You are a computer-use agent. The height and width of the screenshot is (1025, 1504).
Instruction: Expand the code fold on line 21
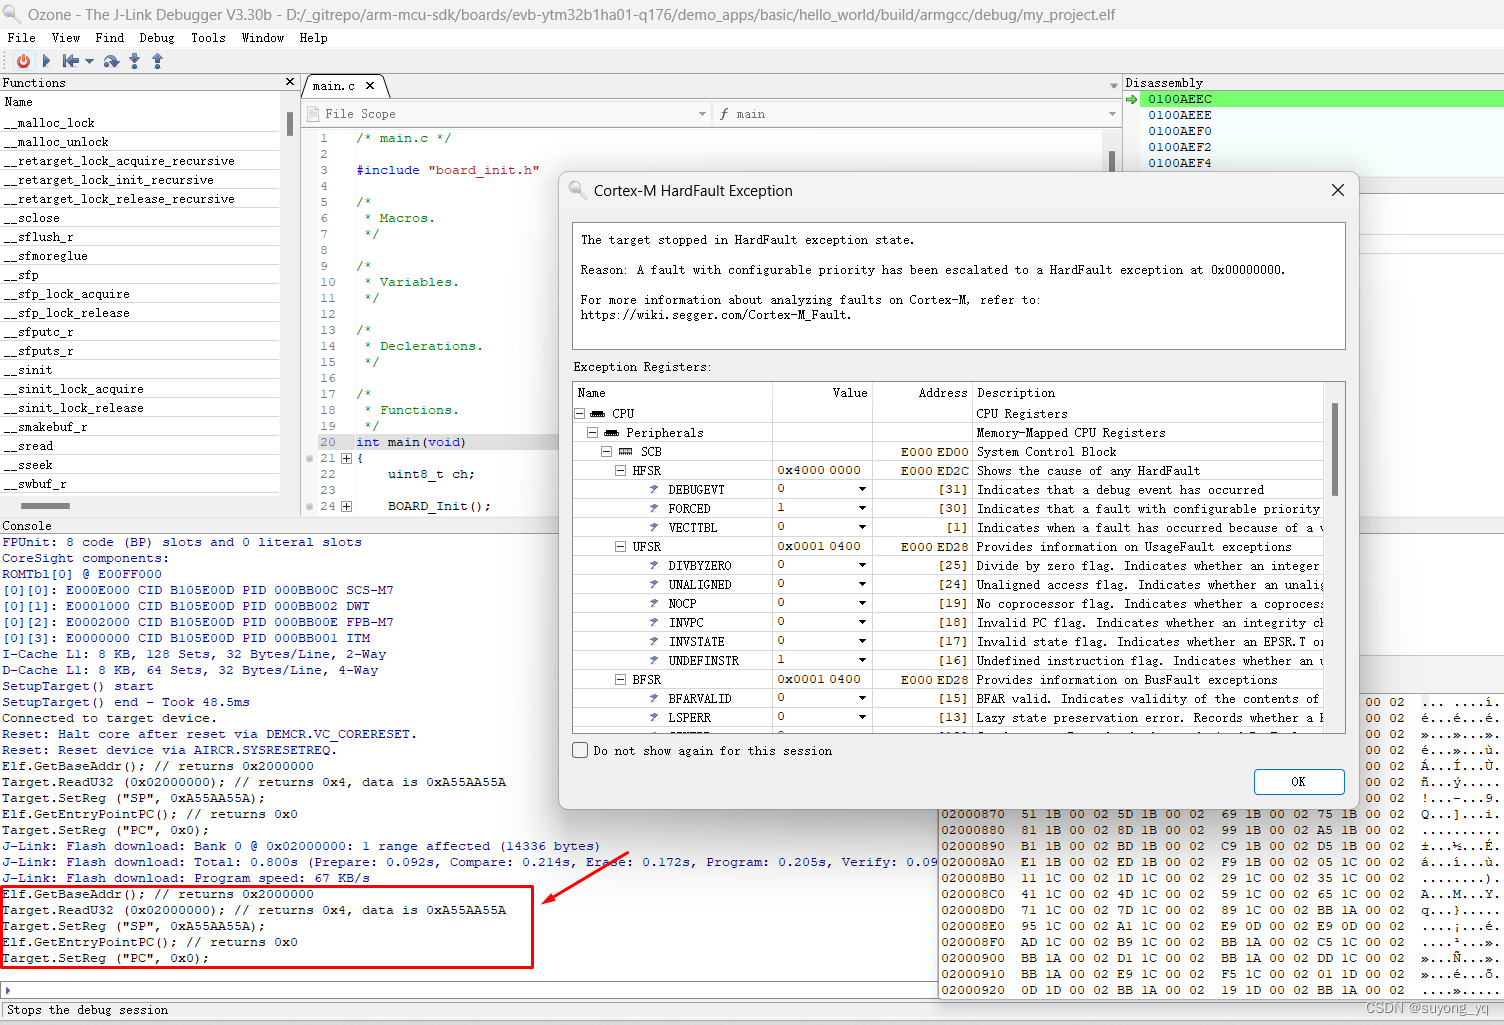(x=346, y=458)
